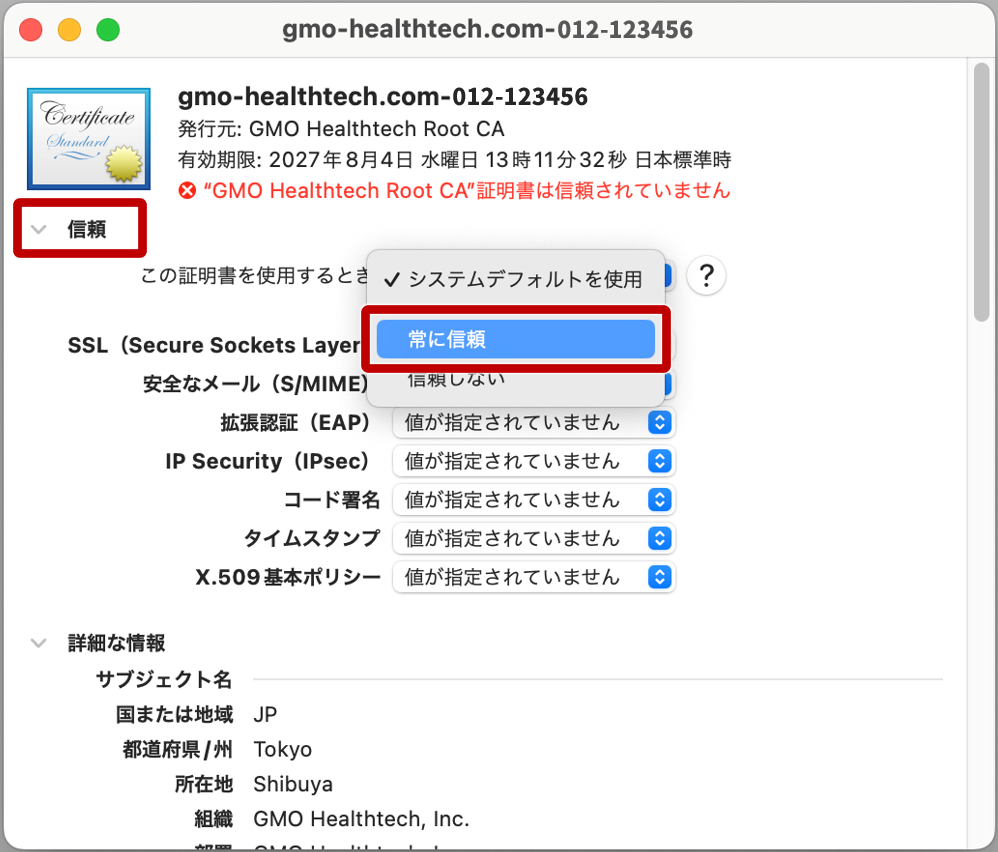Click the この証明書を使用するとき label

[255, 276]
